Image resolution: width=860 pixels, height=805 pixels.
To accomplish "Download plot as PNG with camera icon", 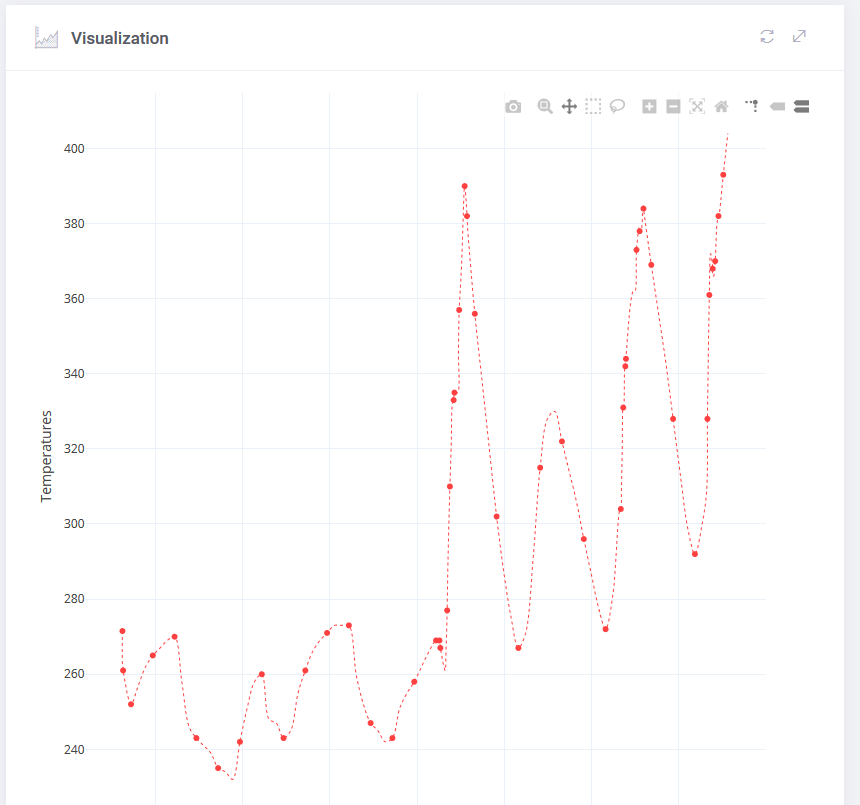I will point(513,106).
